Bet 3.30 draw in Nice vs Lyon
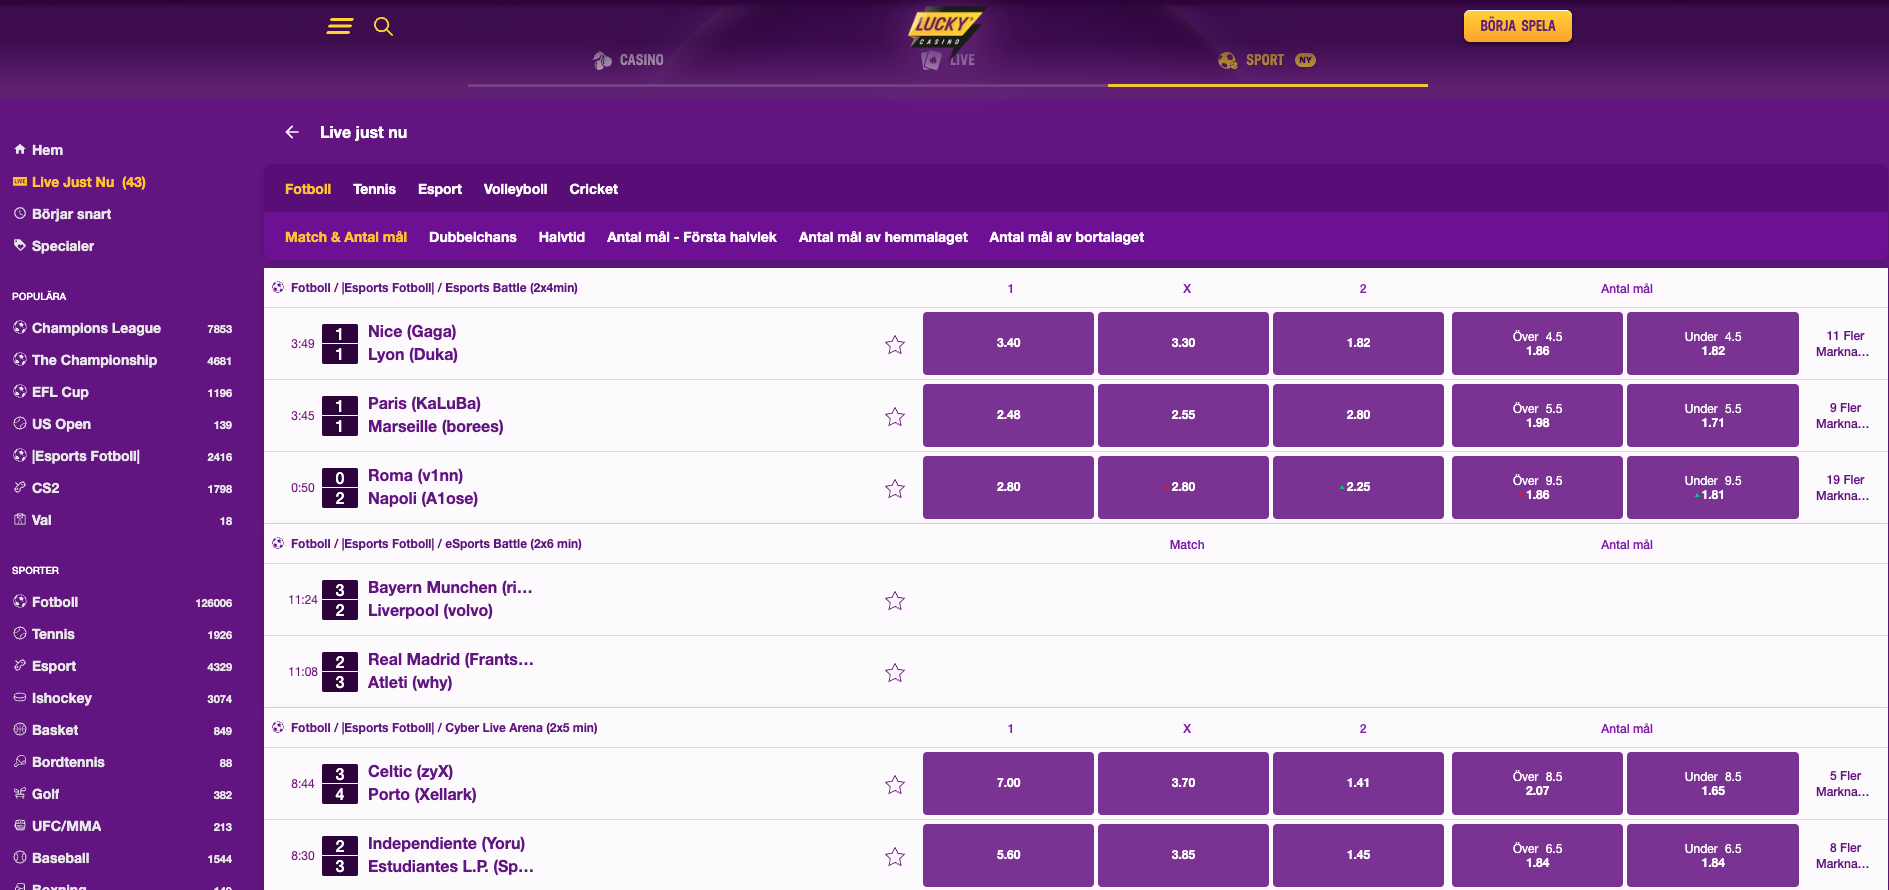Viewport: 1889px width, 890px height. 1183,343
